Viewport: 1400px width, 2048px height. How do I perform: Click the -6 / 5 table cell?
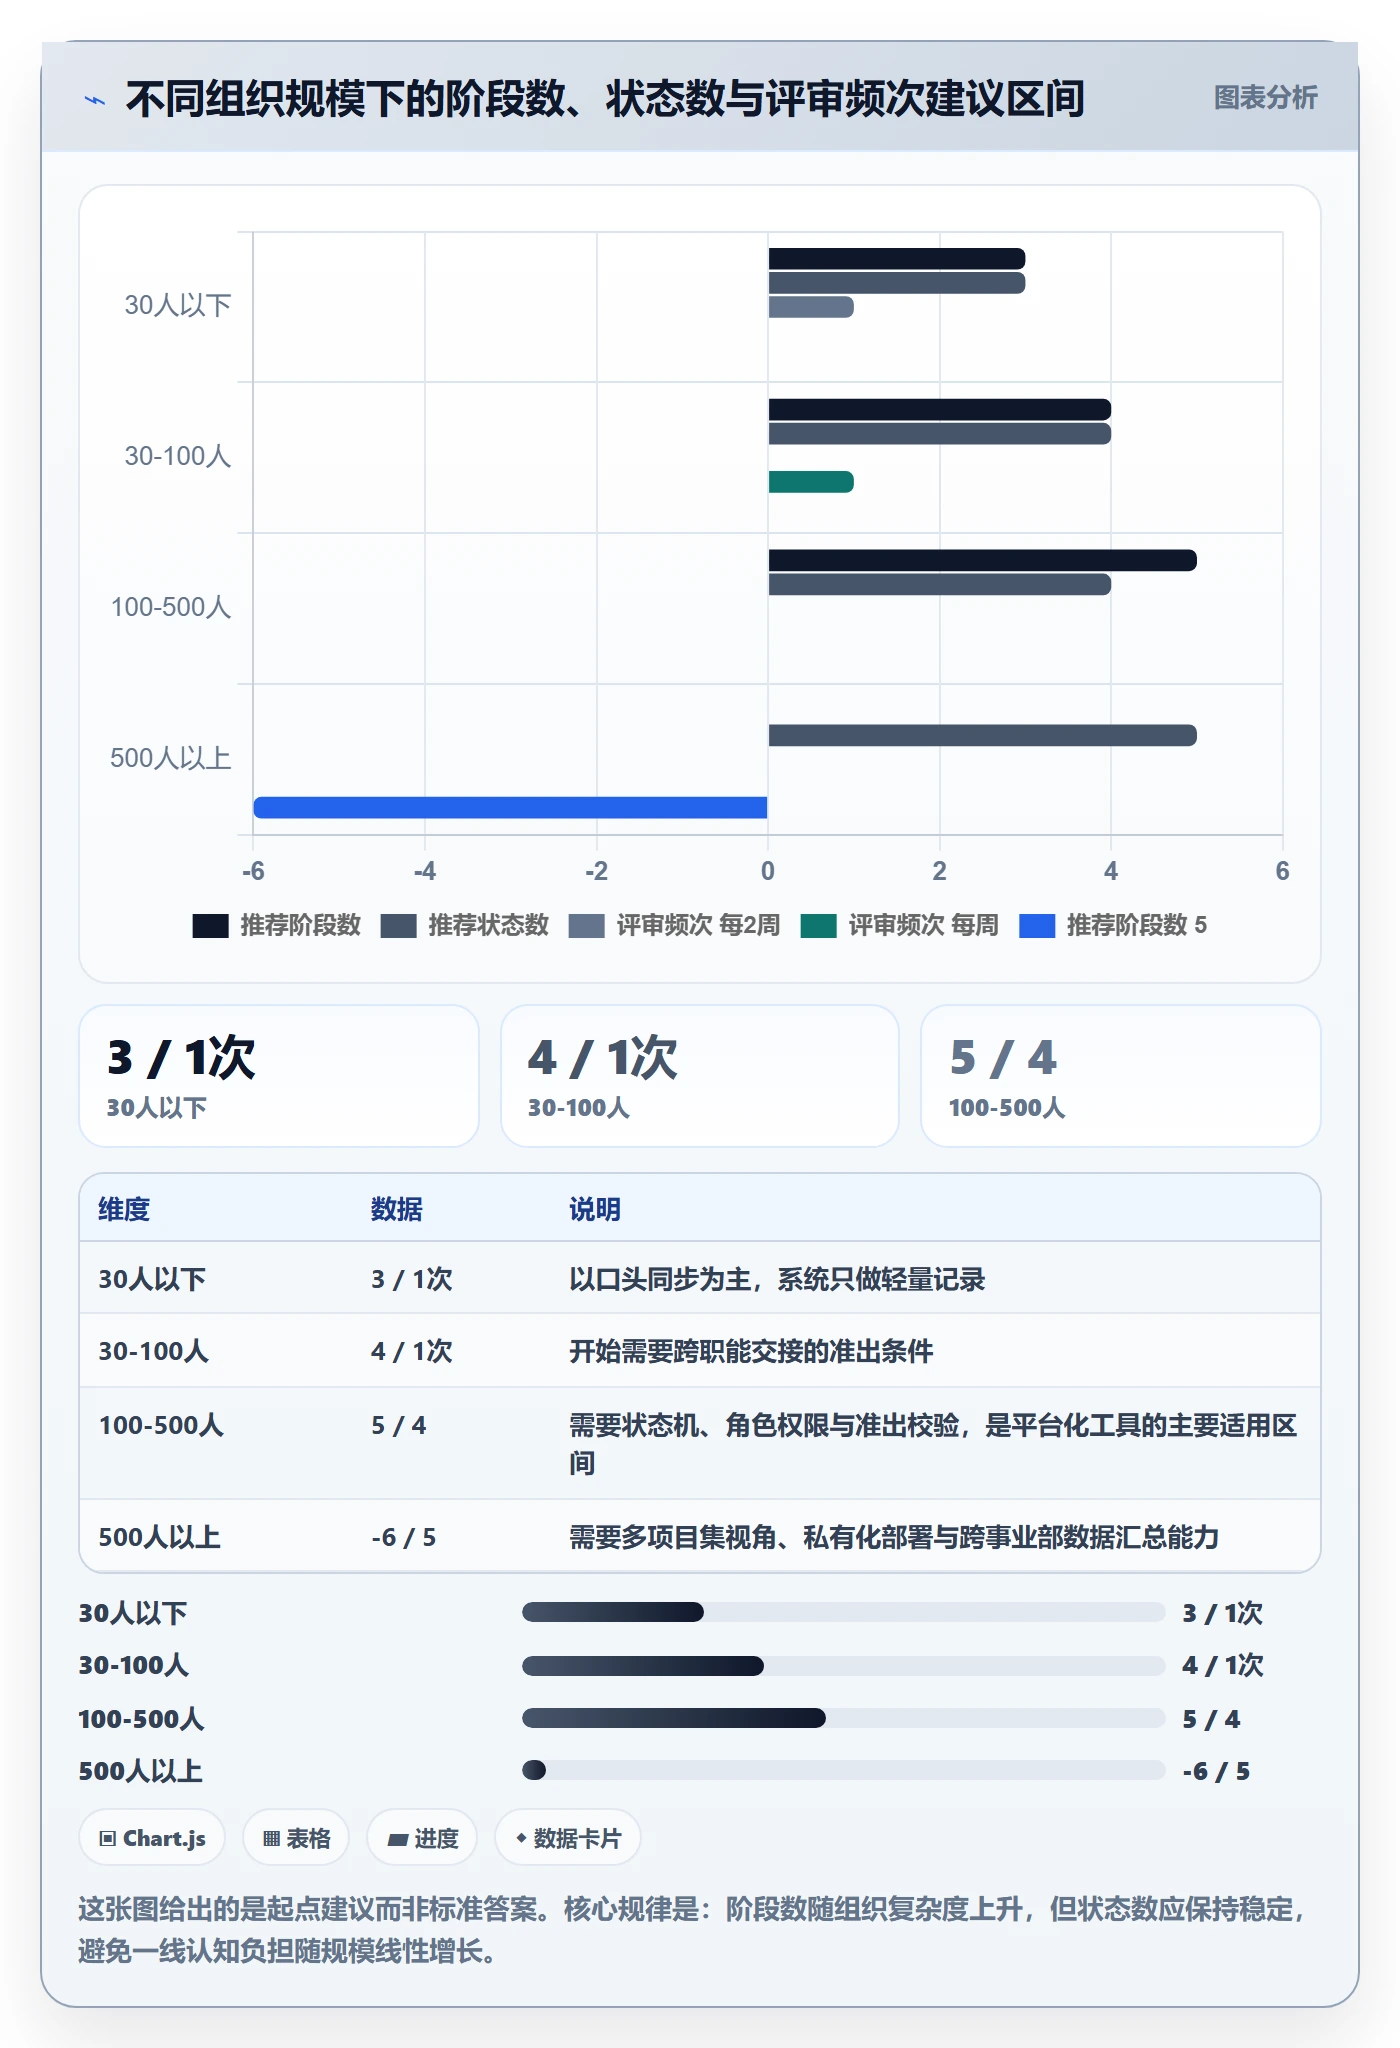[x=404, y=1537]
